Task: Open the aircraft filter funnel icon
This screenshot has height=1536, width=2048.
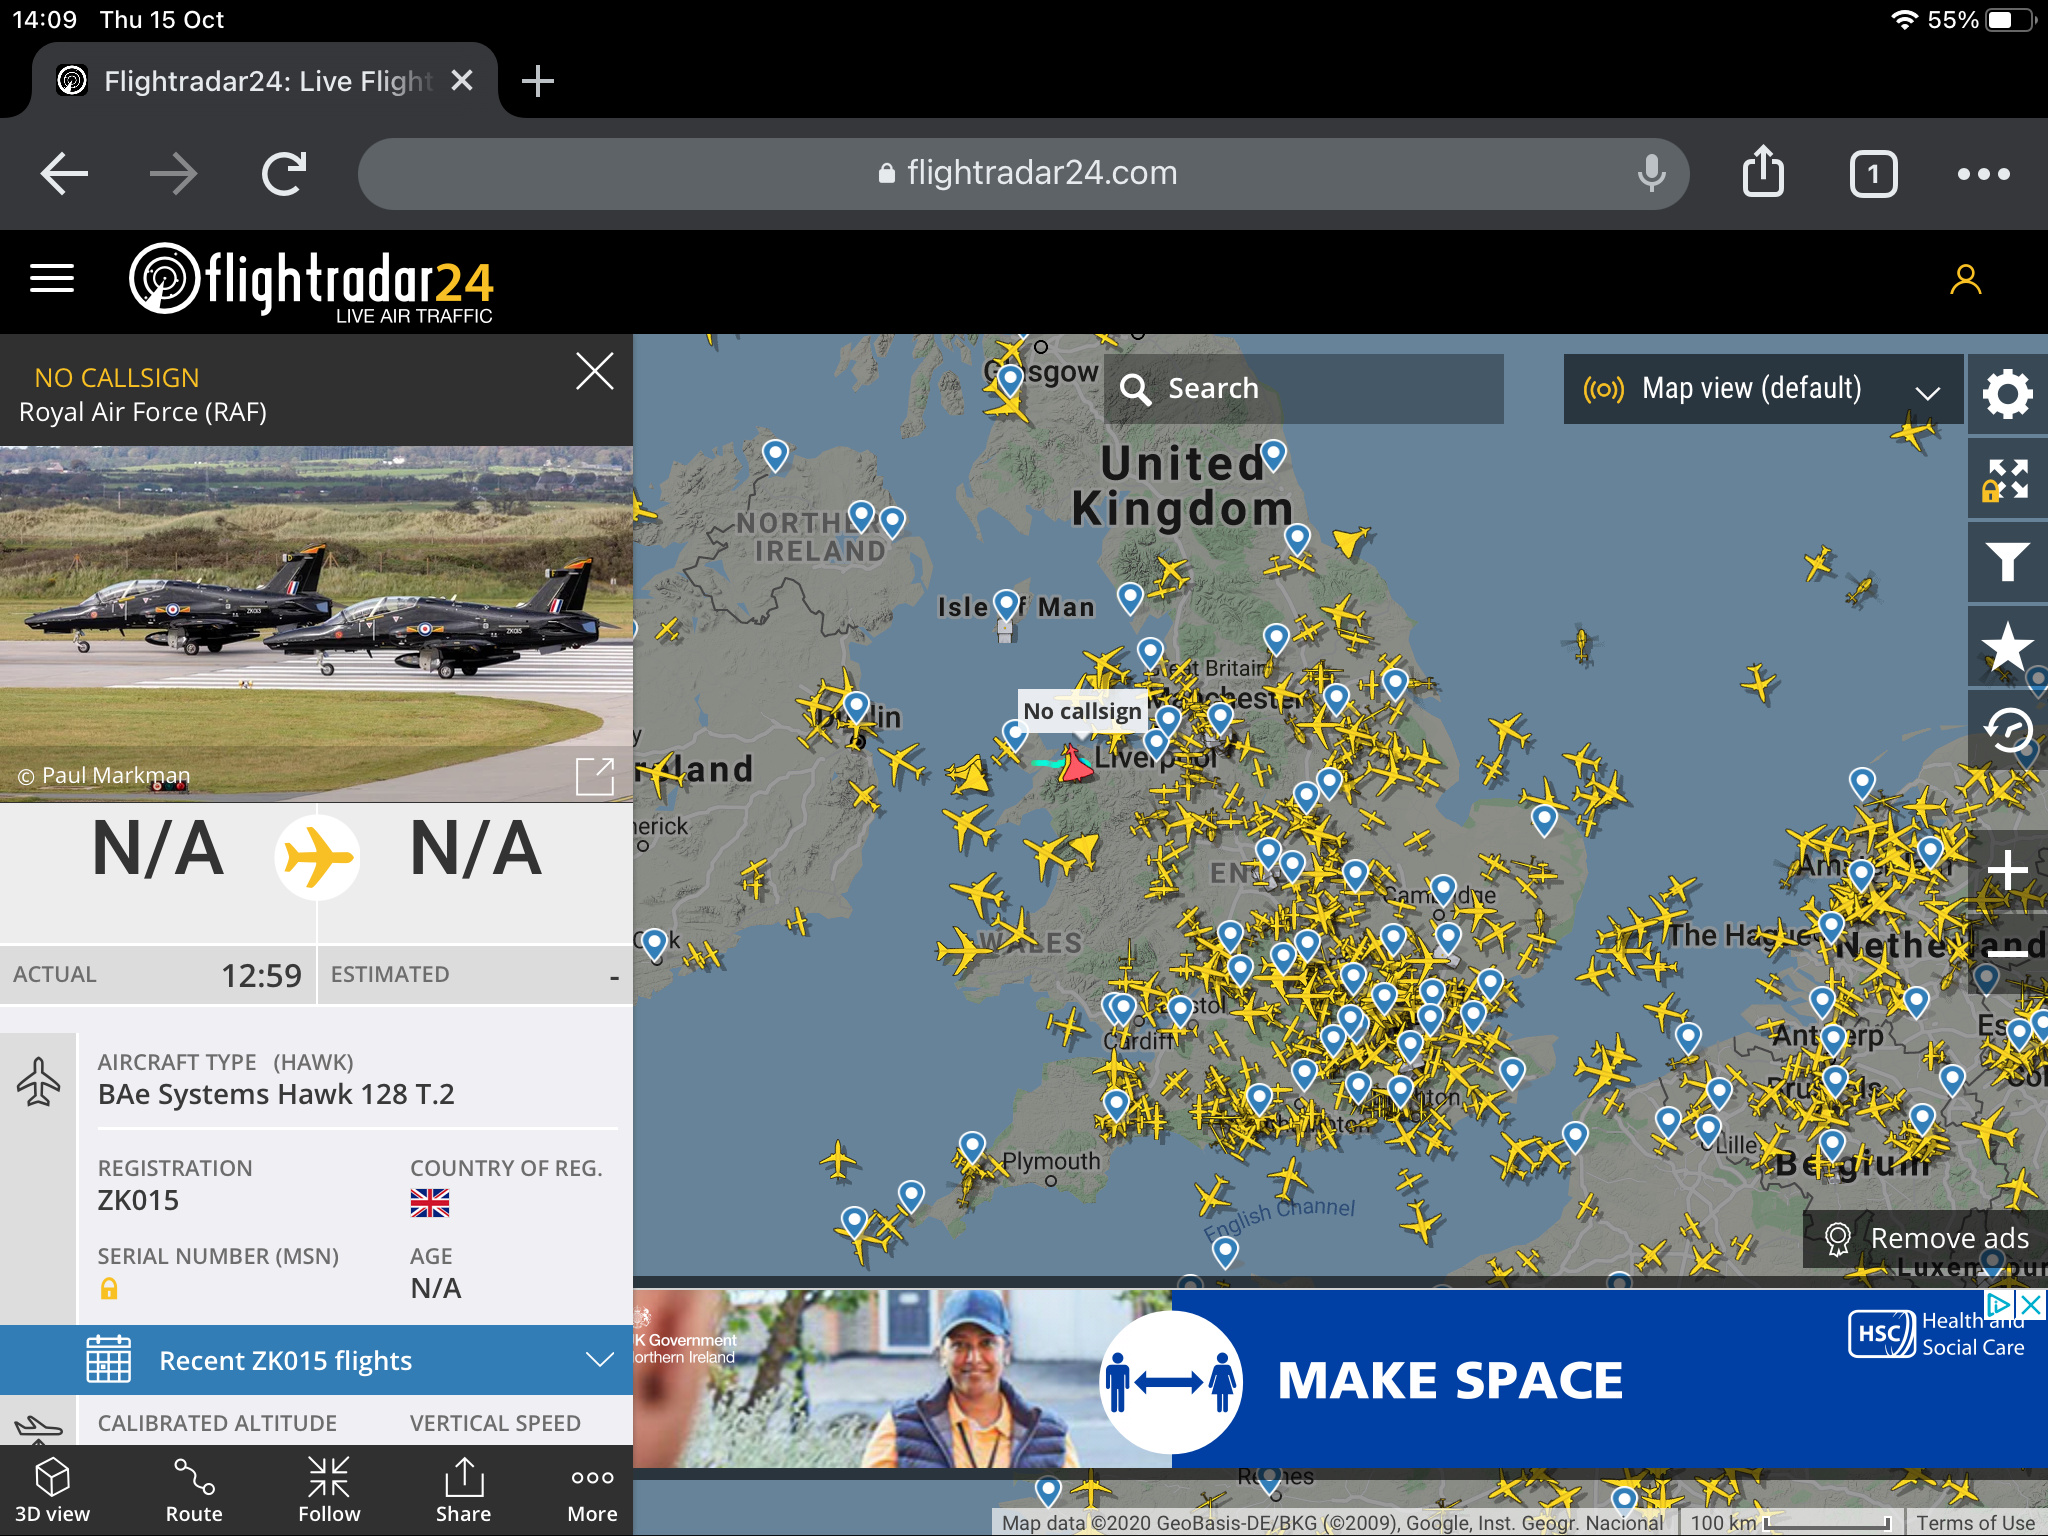Action: 2007,561
